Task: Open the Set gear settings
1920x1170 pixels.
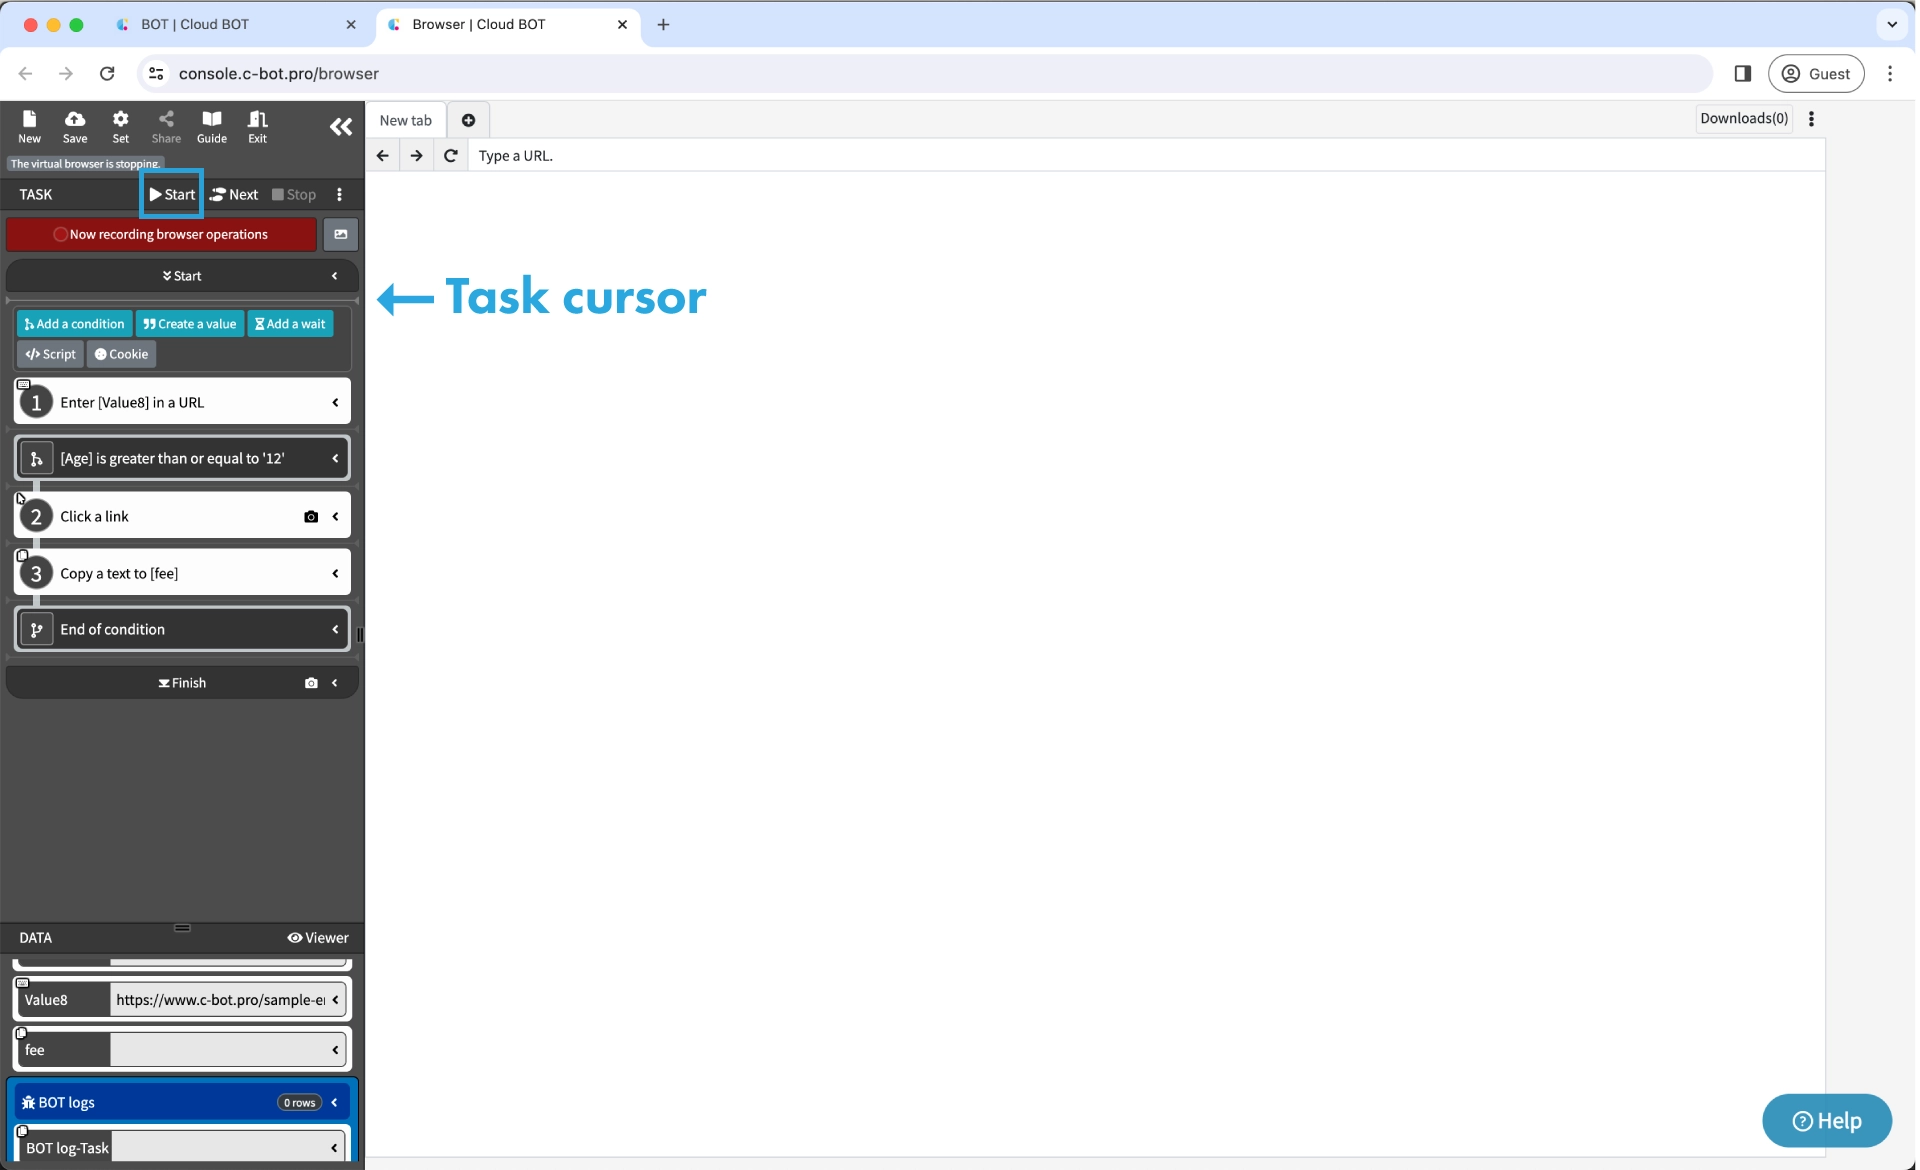Action: 120,126
